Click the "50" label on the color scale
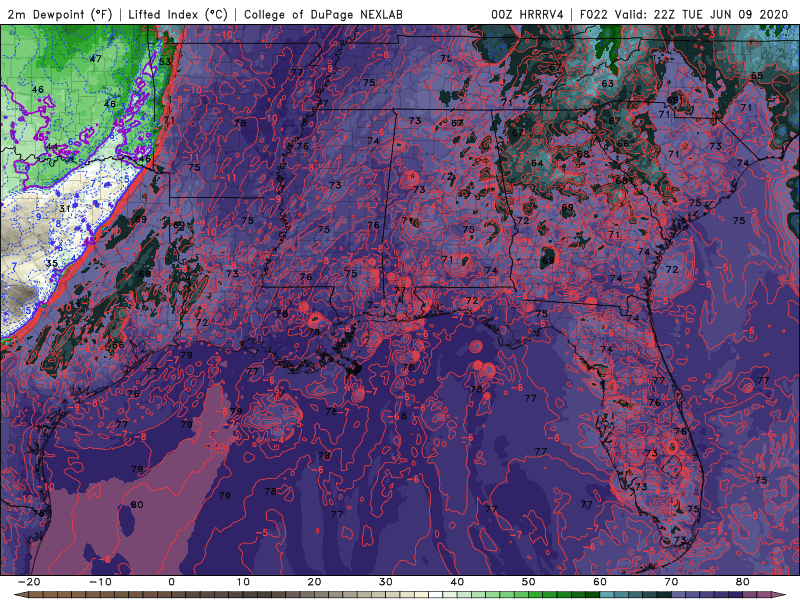This screenshot has height=600, width=800. point(529,582)
